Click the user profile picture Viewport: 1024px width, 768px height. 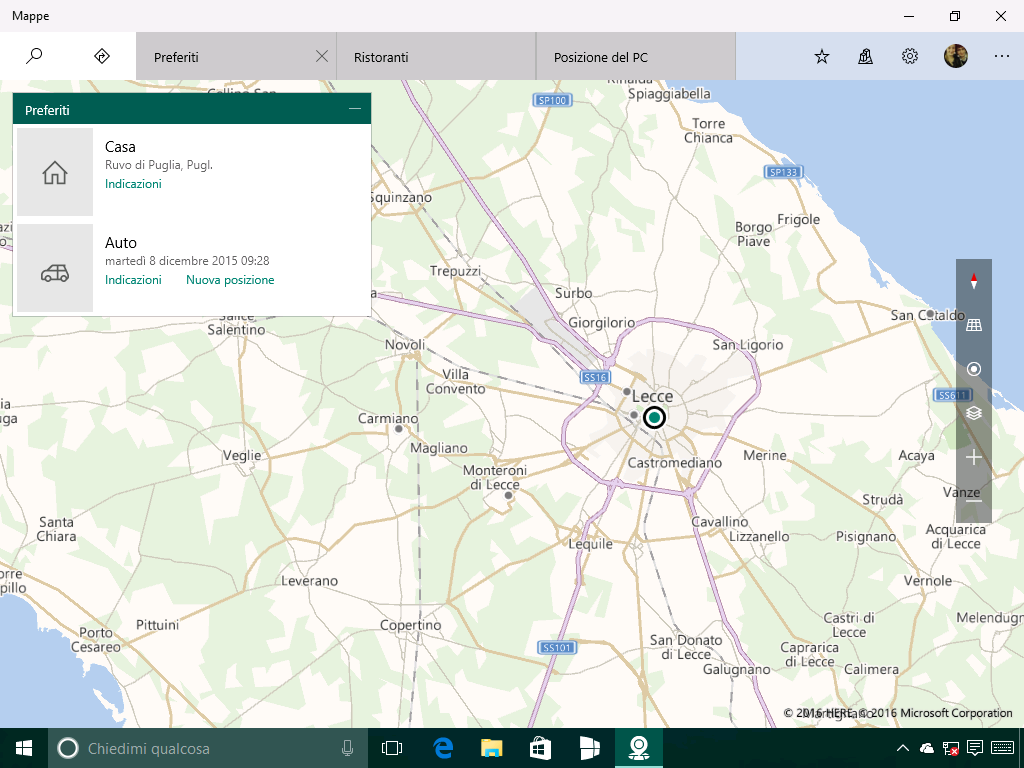point(955,56)
